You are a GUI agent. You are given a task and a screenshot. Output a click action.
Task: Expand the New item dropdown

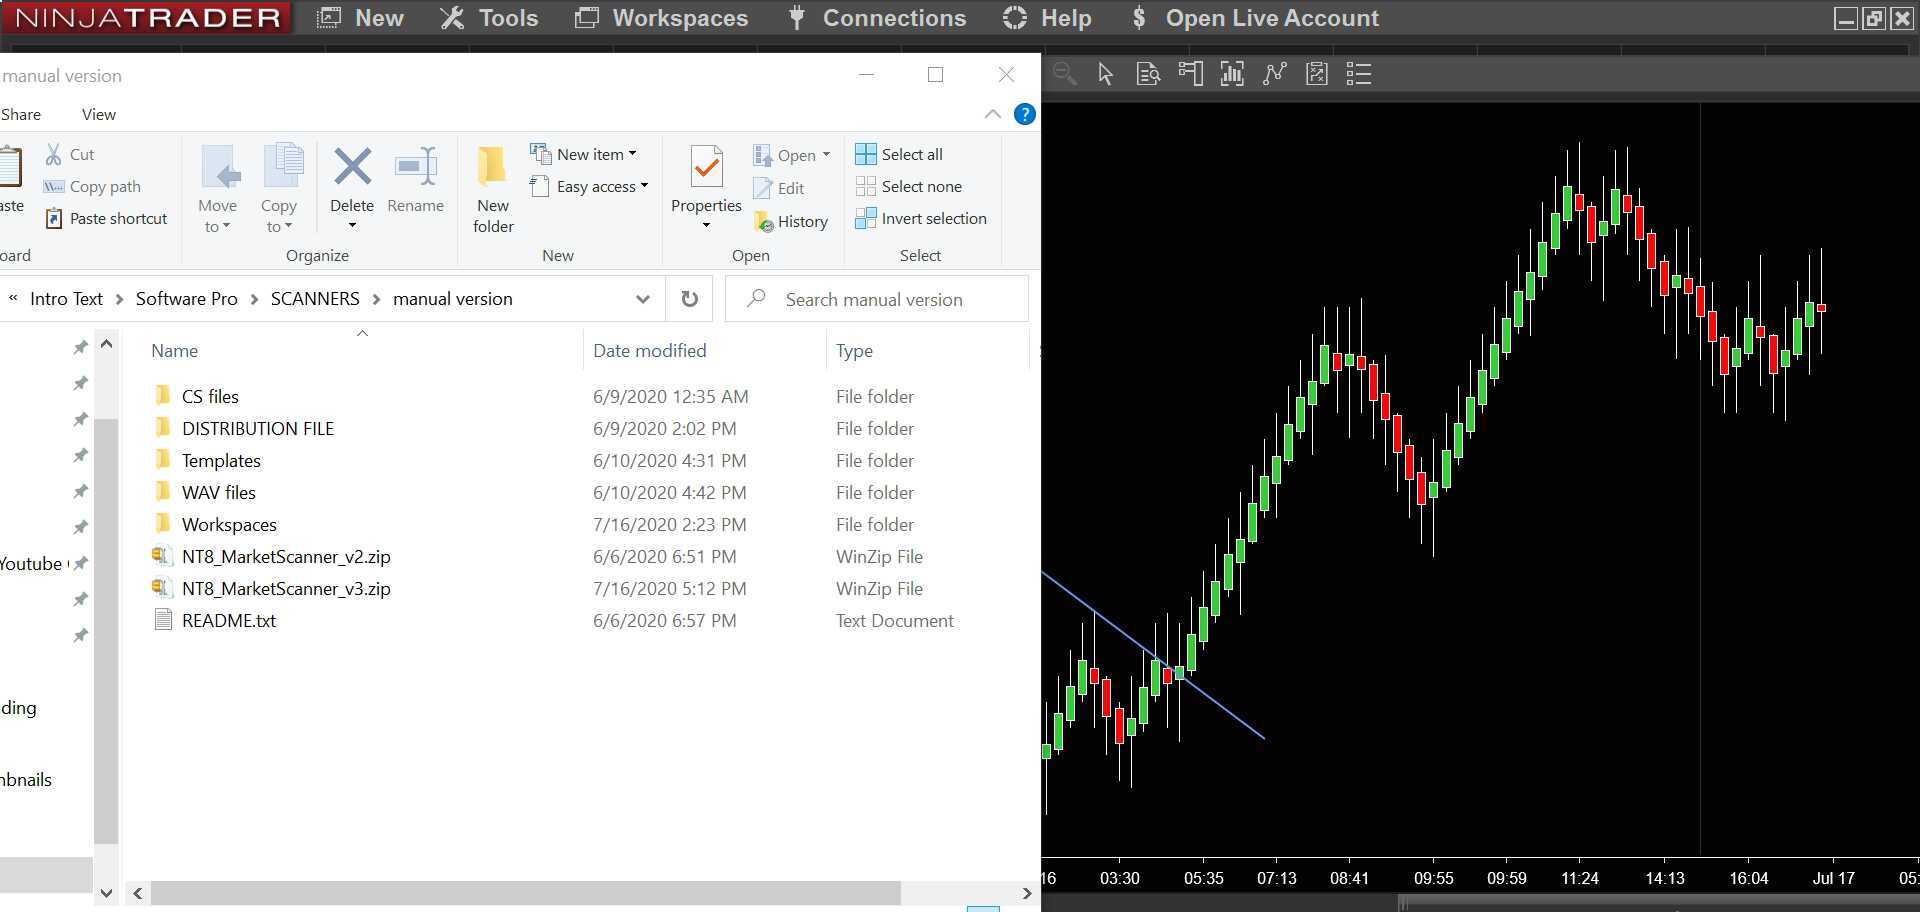(x=634, y=154)
